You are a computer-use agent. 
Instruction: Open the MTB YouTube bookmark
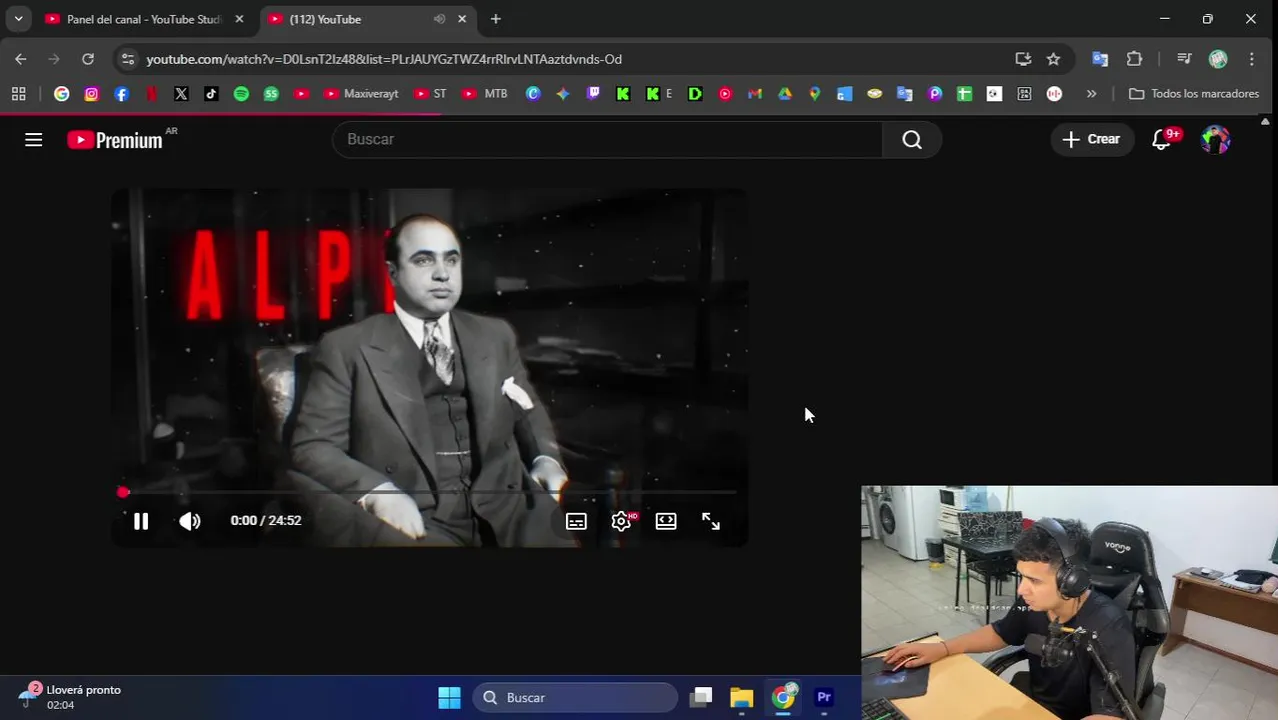coord(485,93)
